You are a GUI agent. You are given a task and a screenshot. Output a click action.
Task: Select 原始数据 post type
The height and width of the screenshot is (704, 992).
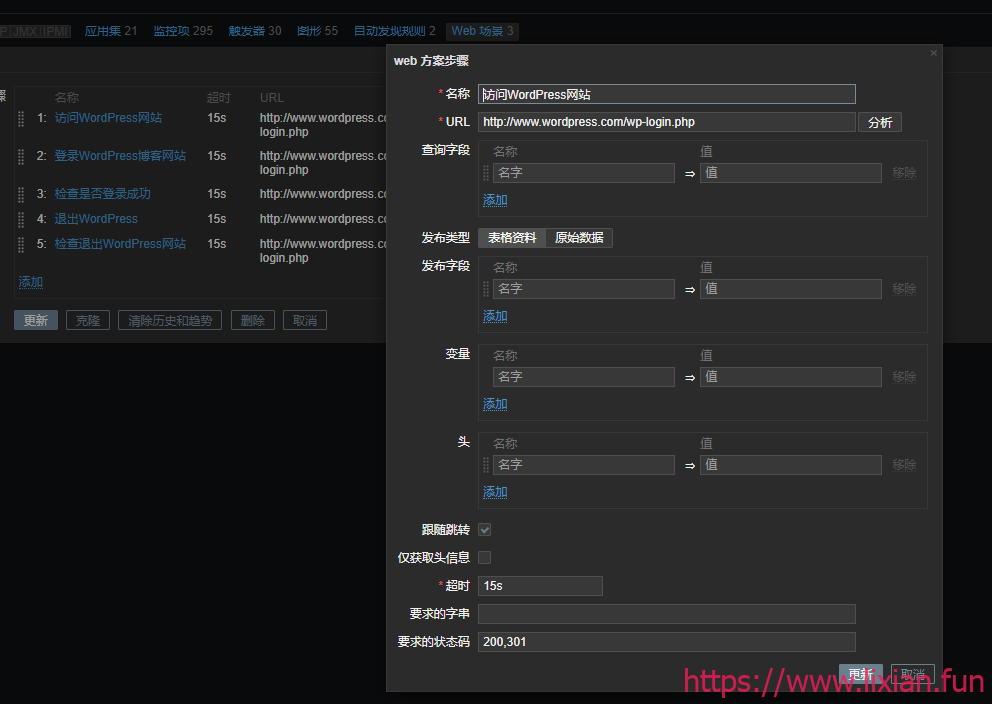[579, 238]
